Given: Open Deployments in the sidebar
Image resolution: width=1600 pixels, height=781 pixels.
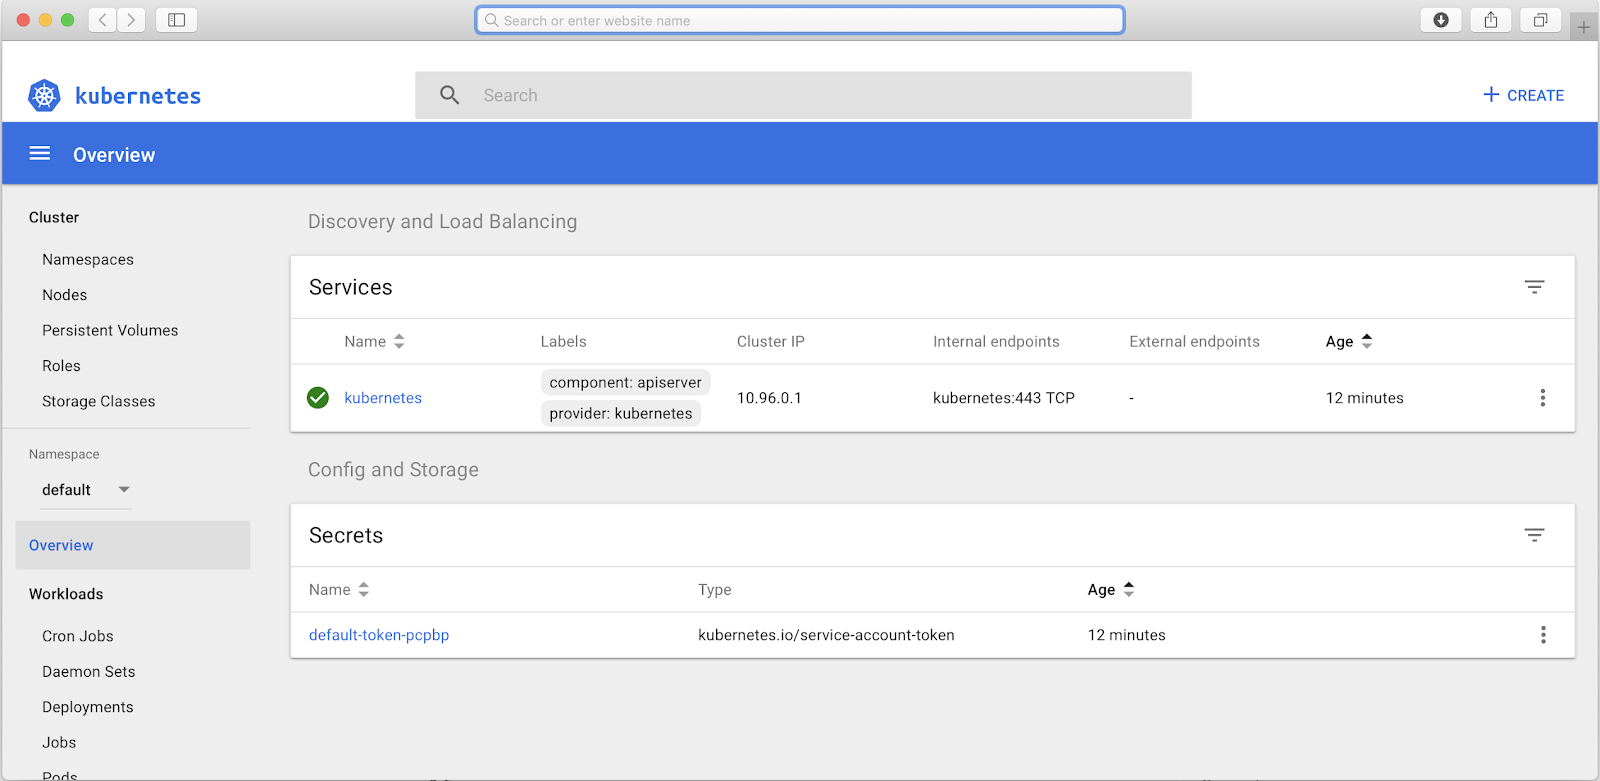Looking at the screenshot, I should tap(88, 707).
